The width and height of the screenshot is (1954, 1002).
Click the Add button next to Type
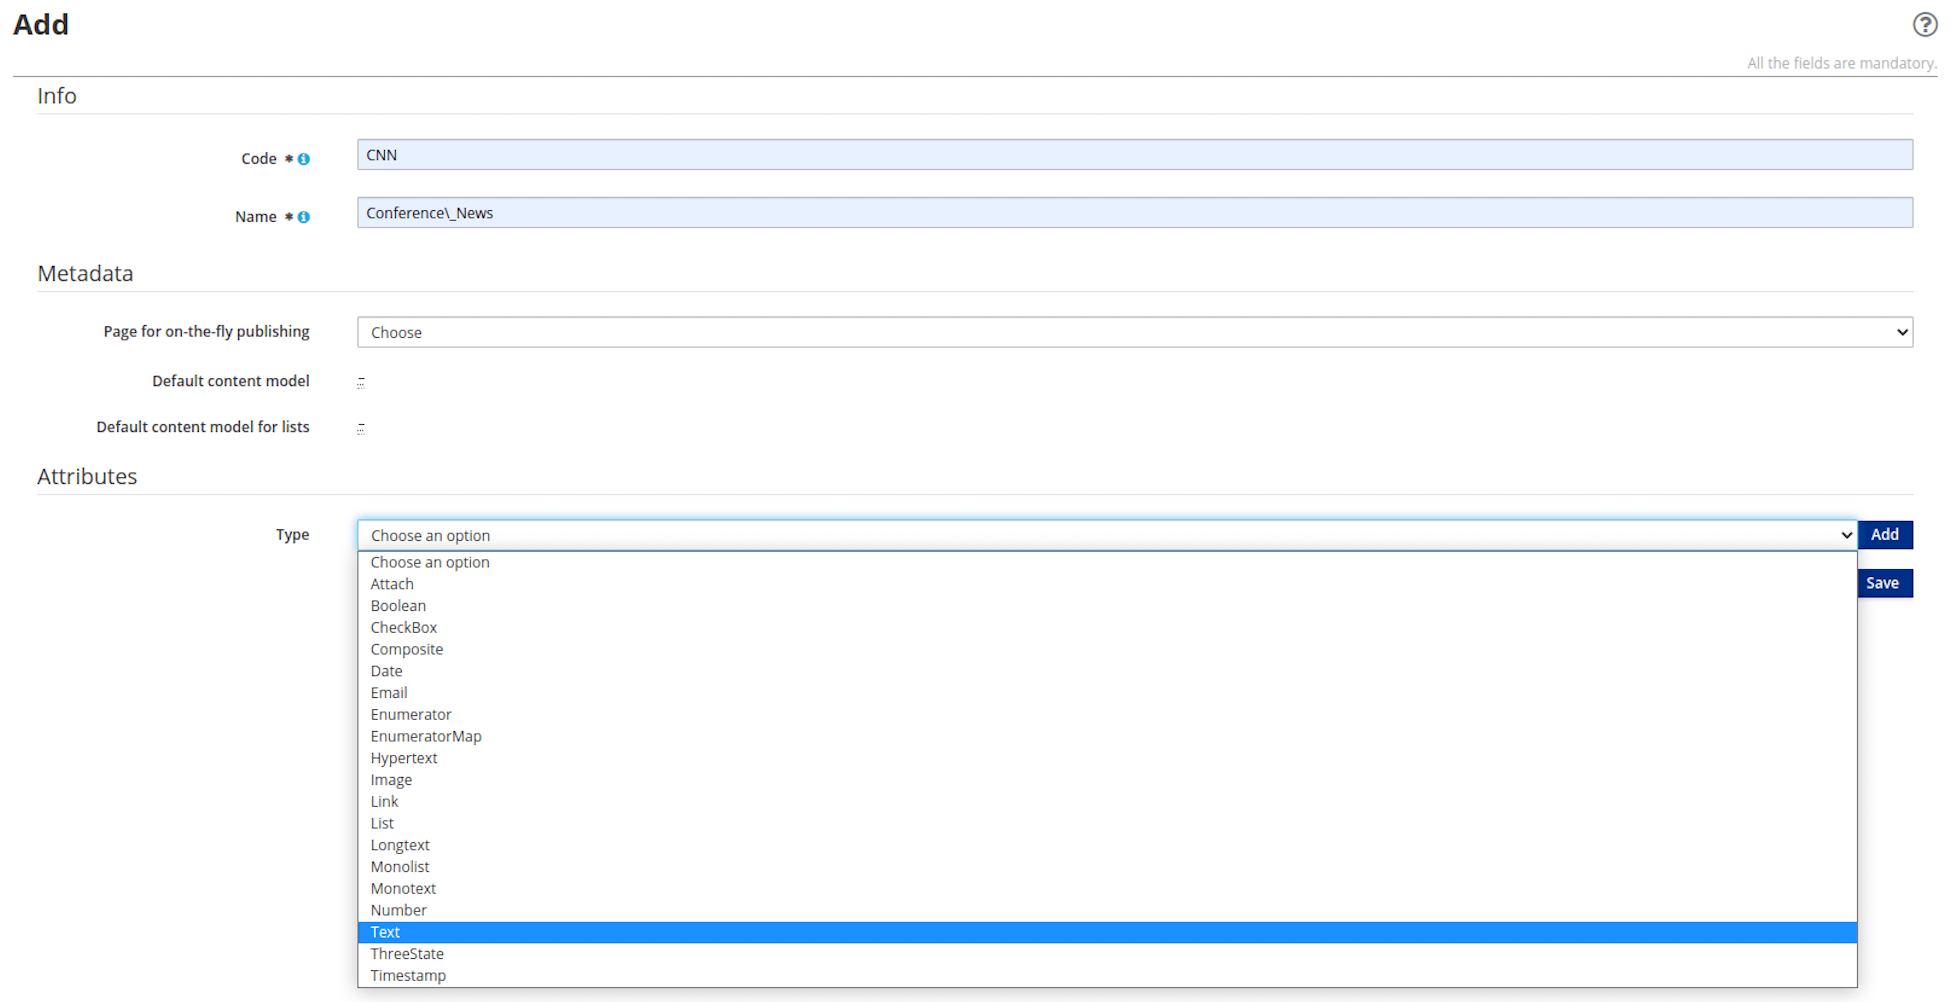point(1884,534)
